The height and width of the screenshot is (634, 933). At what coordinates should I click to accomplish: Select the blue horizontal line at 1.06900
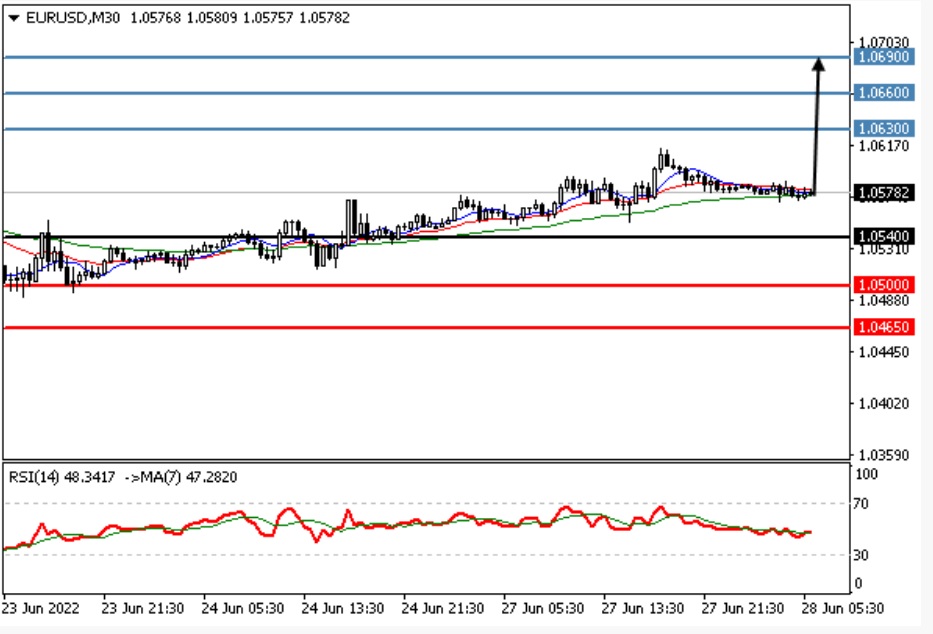coord(426,57)
